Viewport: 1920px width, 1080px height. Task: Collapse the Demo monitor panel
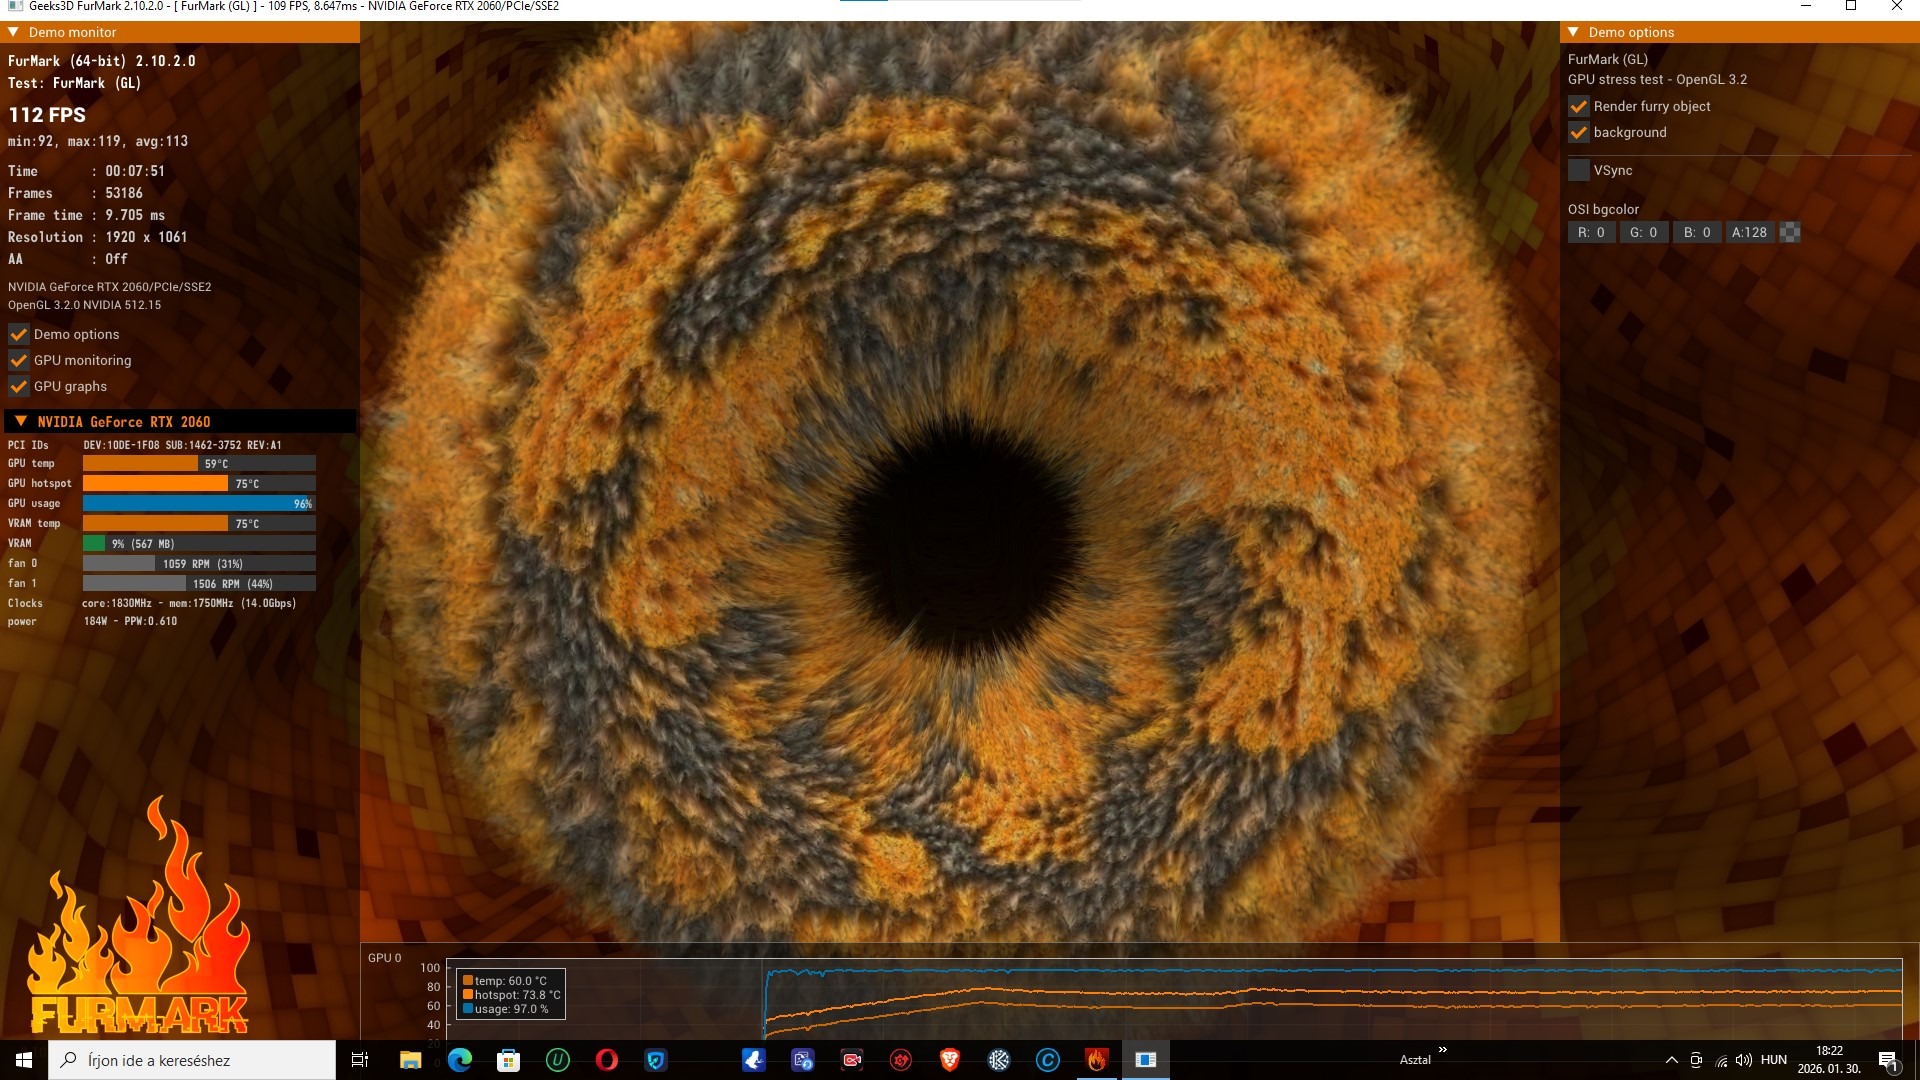pyautogui.click(x=14, y=32)
